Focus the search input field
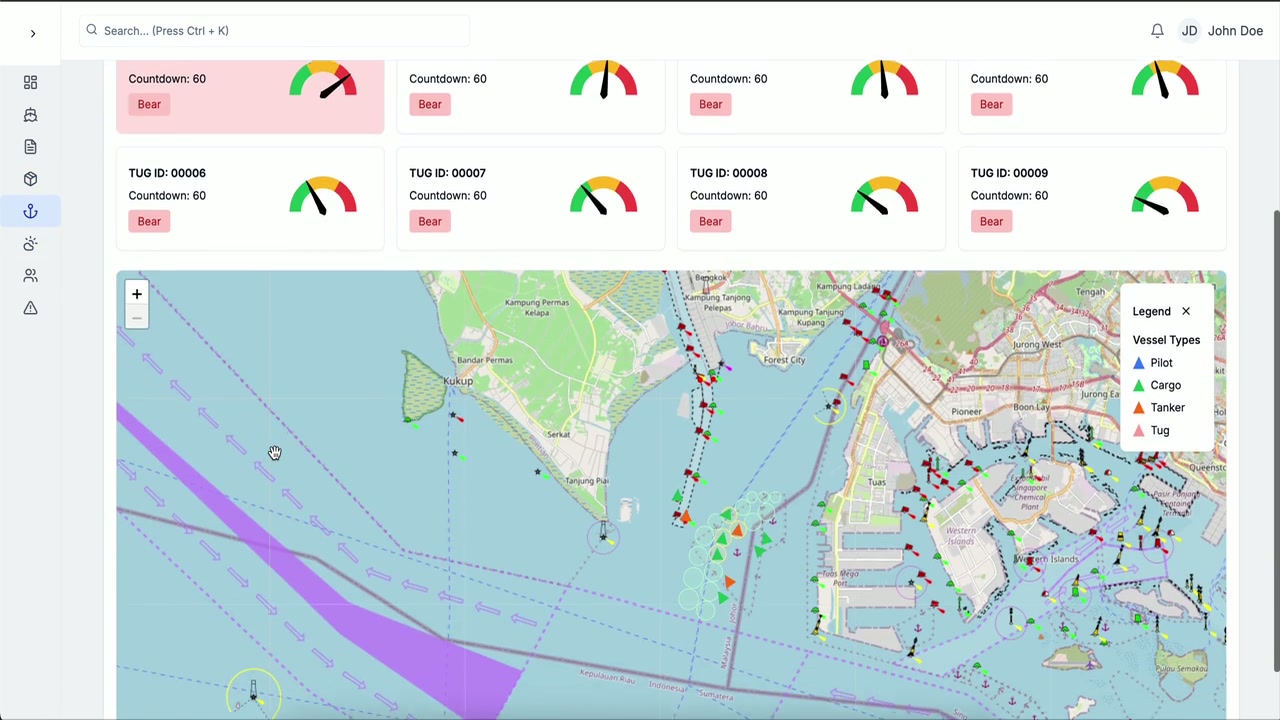The image size is (1280, 720). (x=274, y=31)
